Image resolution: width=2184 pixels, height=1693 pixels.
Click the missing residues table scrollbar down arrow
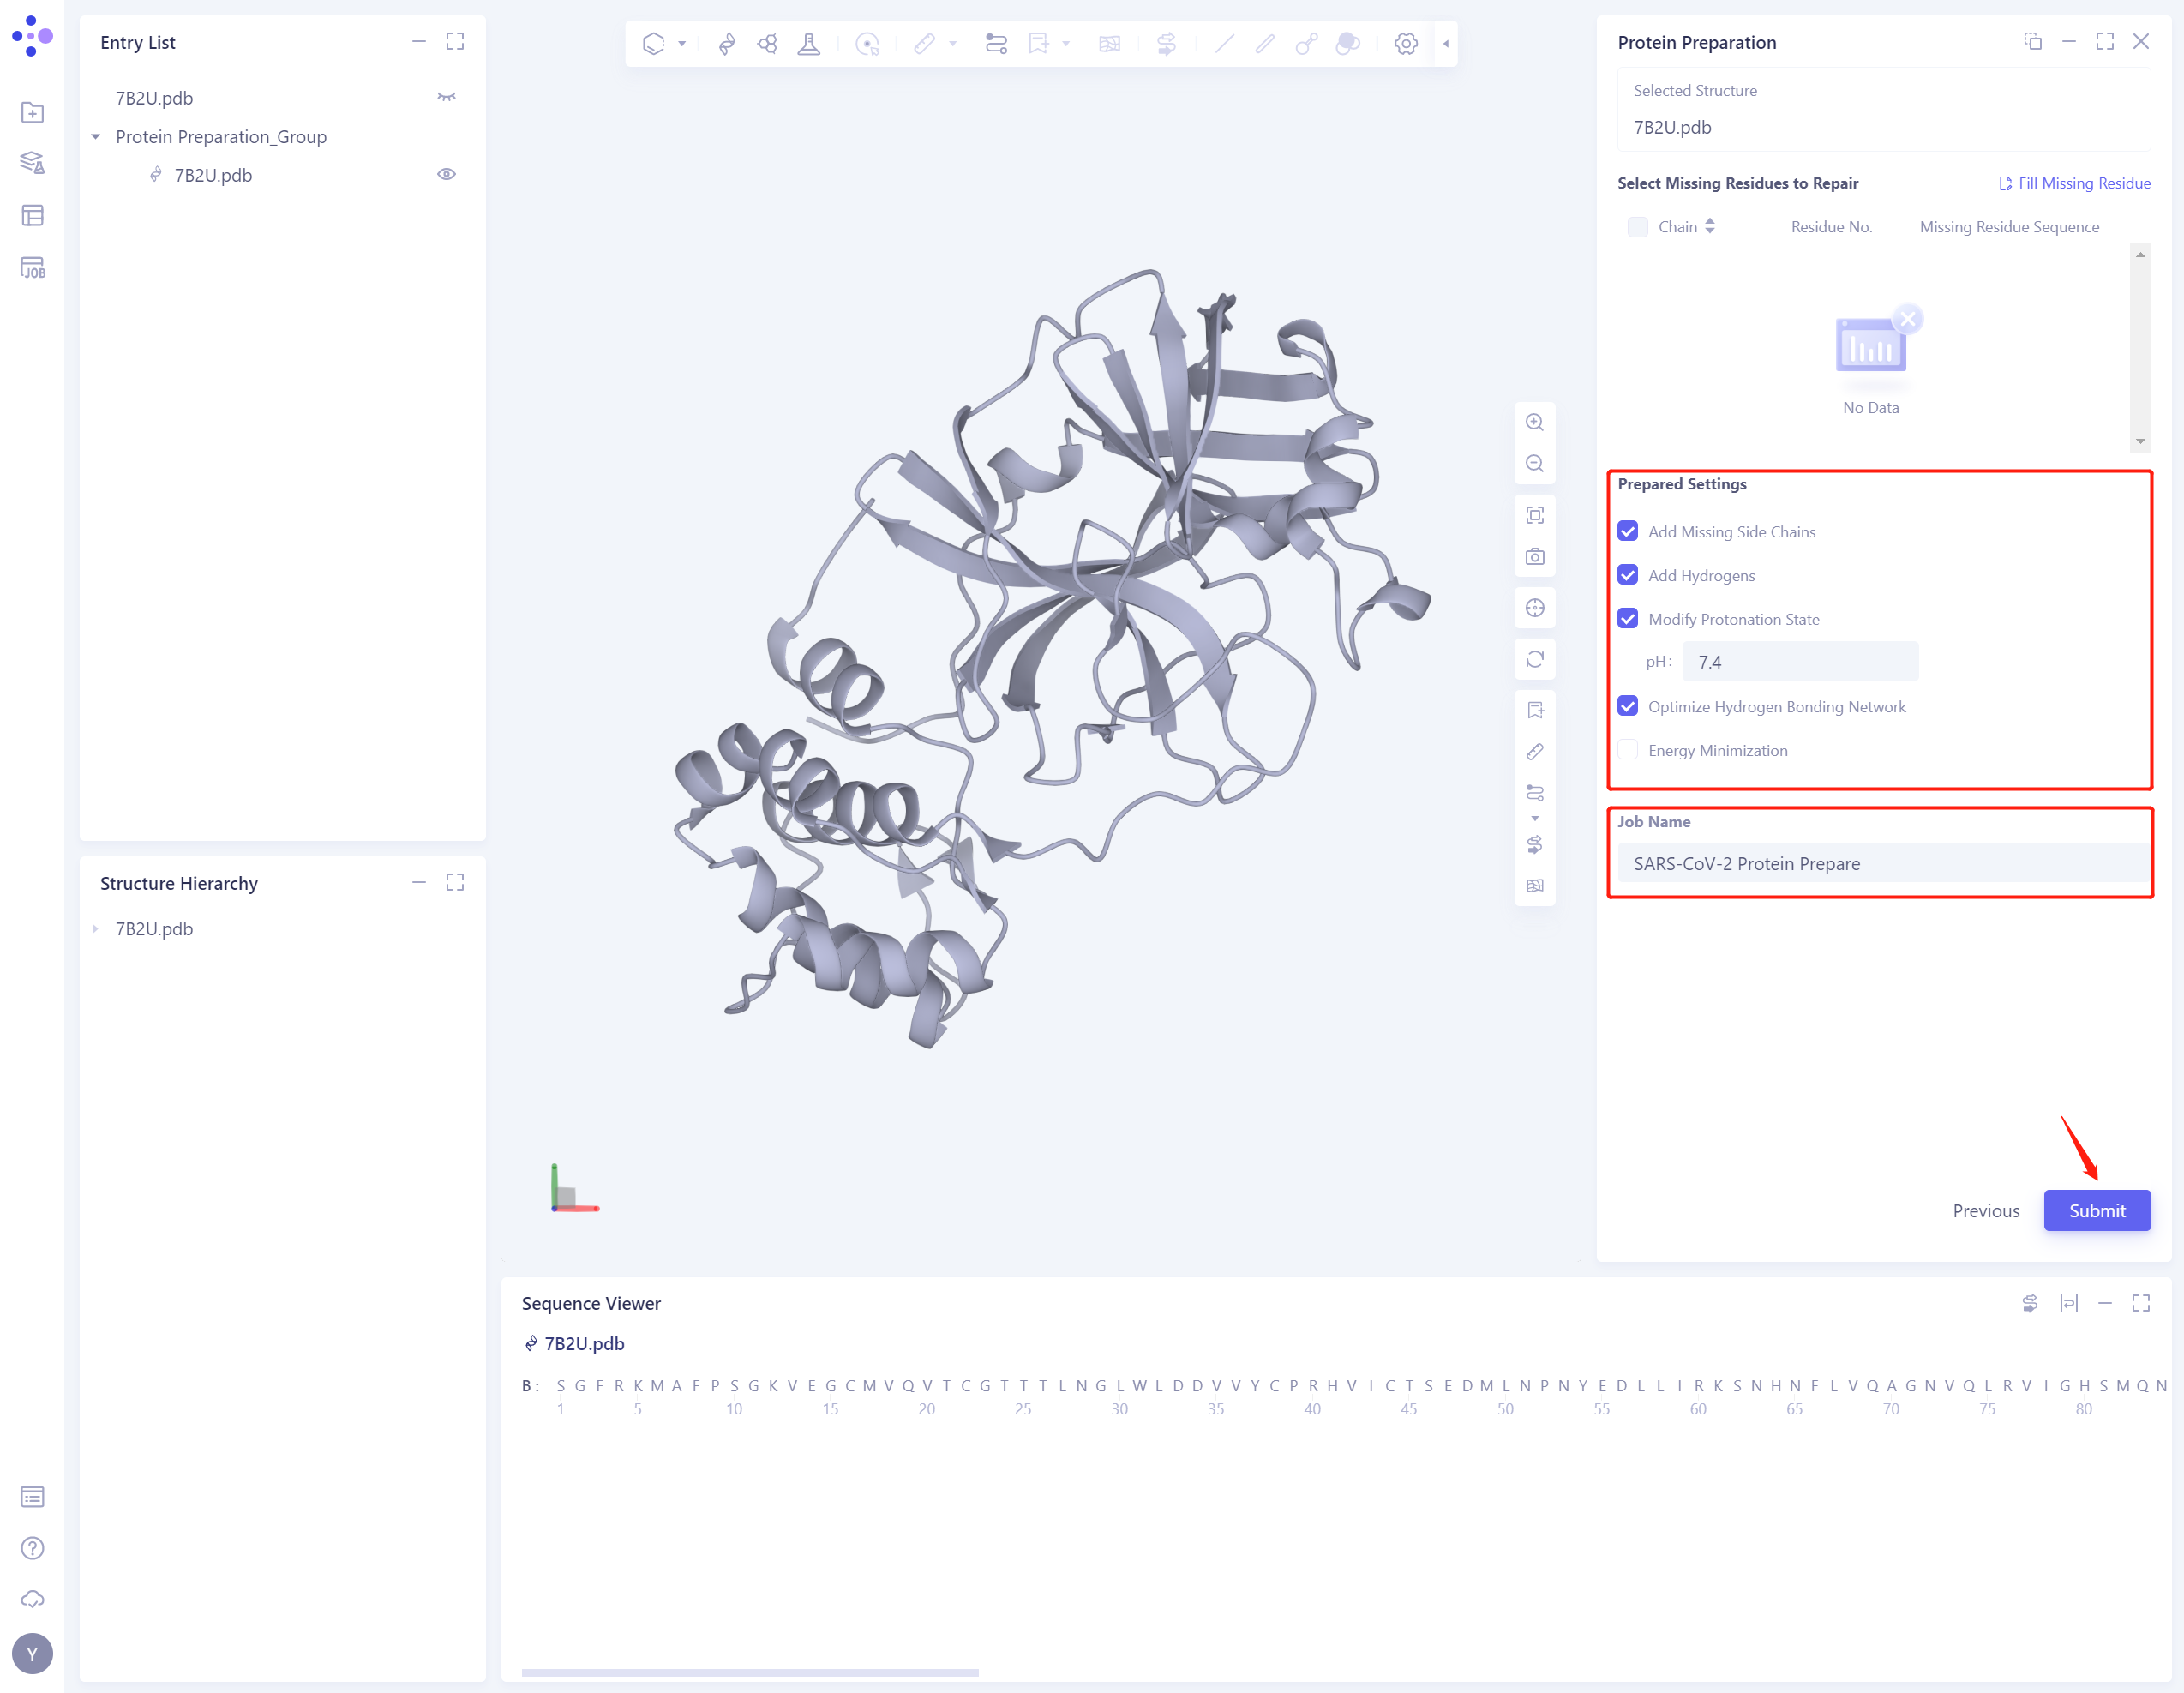2140,441
